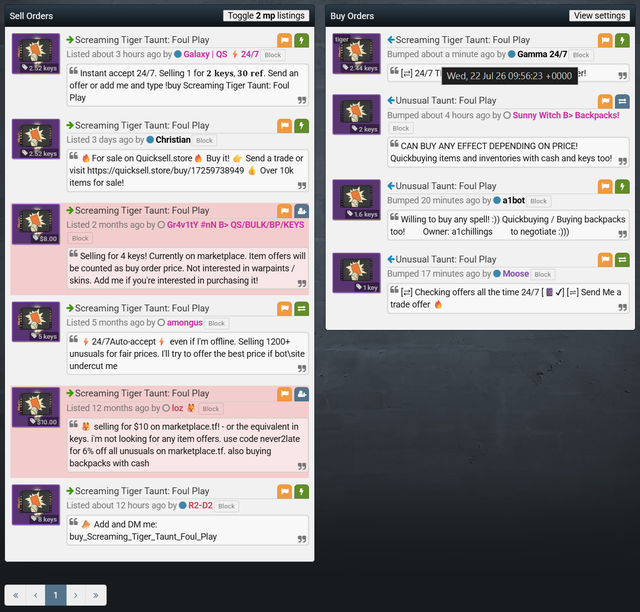Click the orange report flag on Galaxy | QS listing
640x612 pixels.
(x=284, y=40)
